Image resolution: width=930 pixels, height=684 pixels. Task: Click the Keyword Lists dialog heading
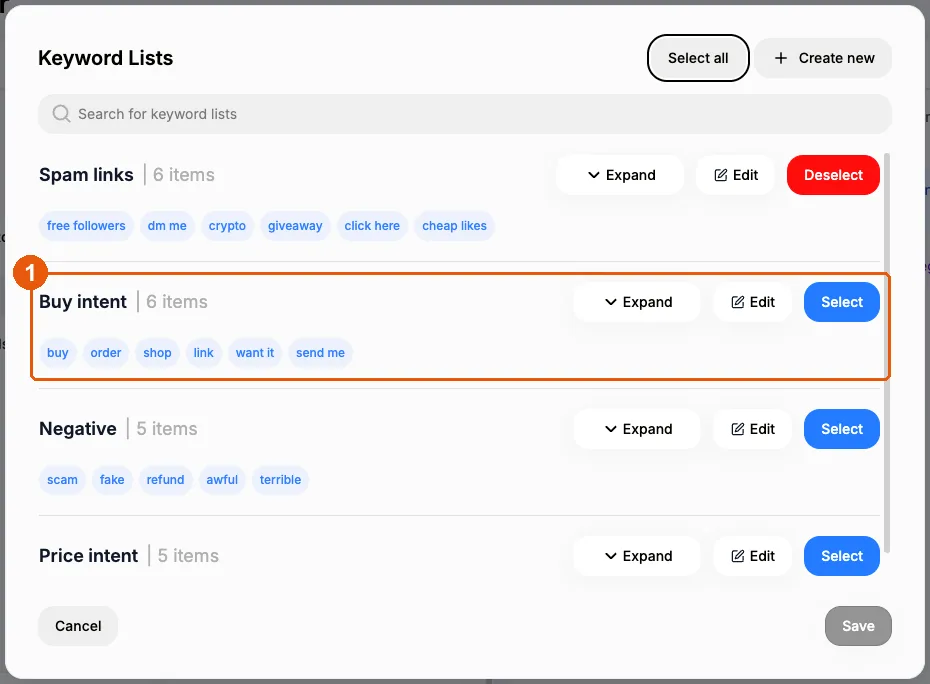pos(106,58)
